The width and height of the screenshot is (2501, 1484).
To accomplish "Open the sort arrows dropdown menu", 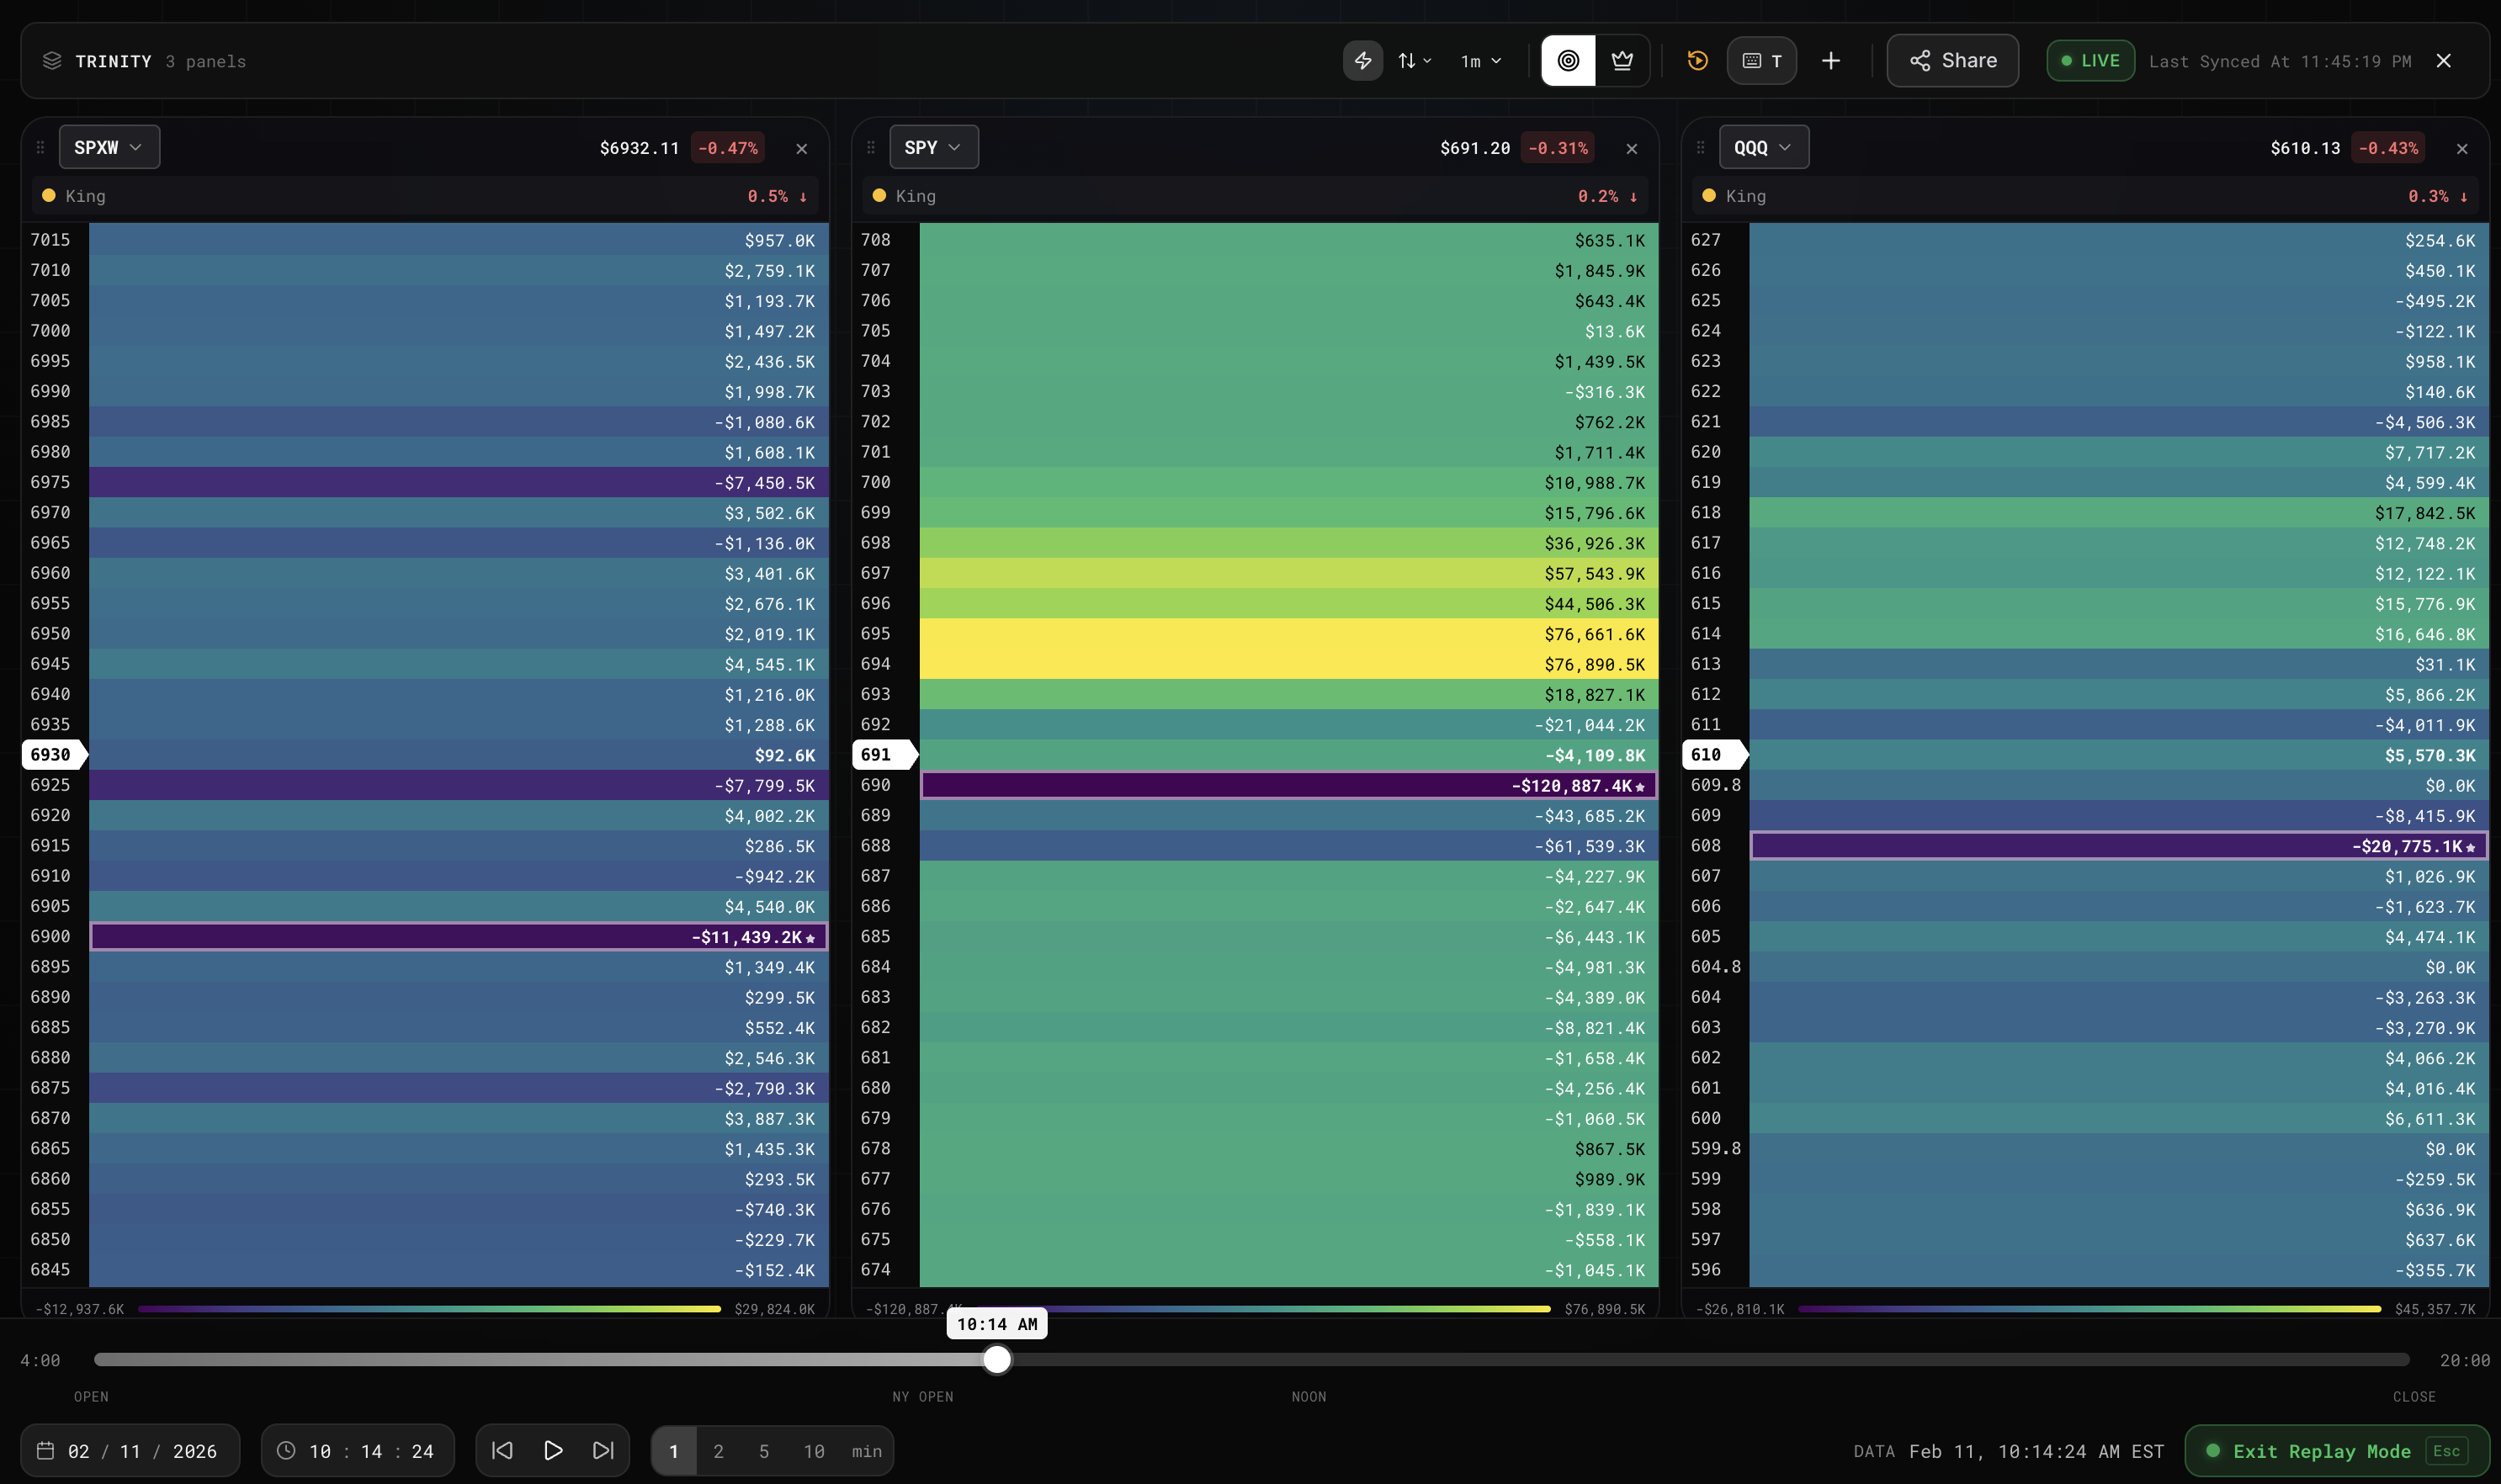I will coord(1414,61).
